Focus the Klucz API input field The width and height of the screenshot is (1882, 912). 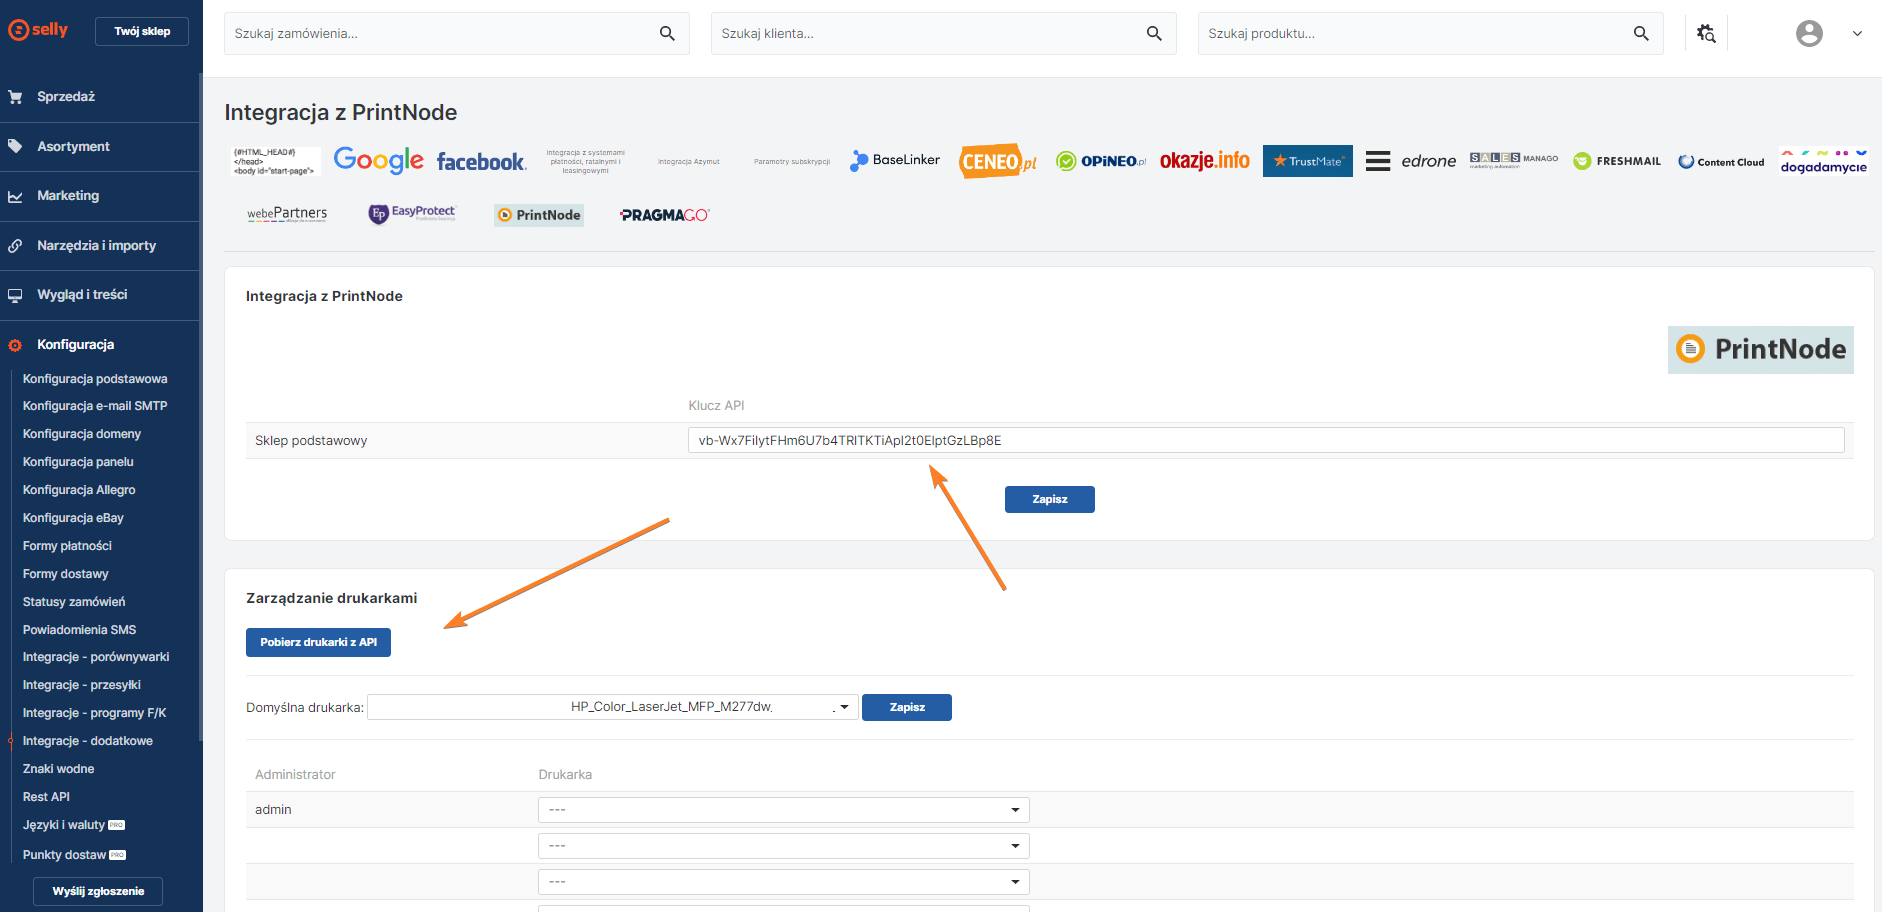[1265, 440]
